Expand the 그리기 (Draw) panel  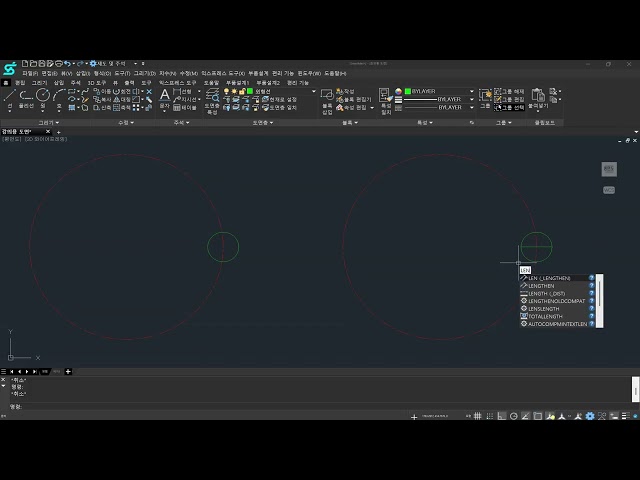[x=49, y=122]
